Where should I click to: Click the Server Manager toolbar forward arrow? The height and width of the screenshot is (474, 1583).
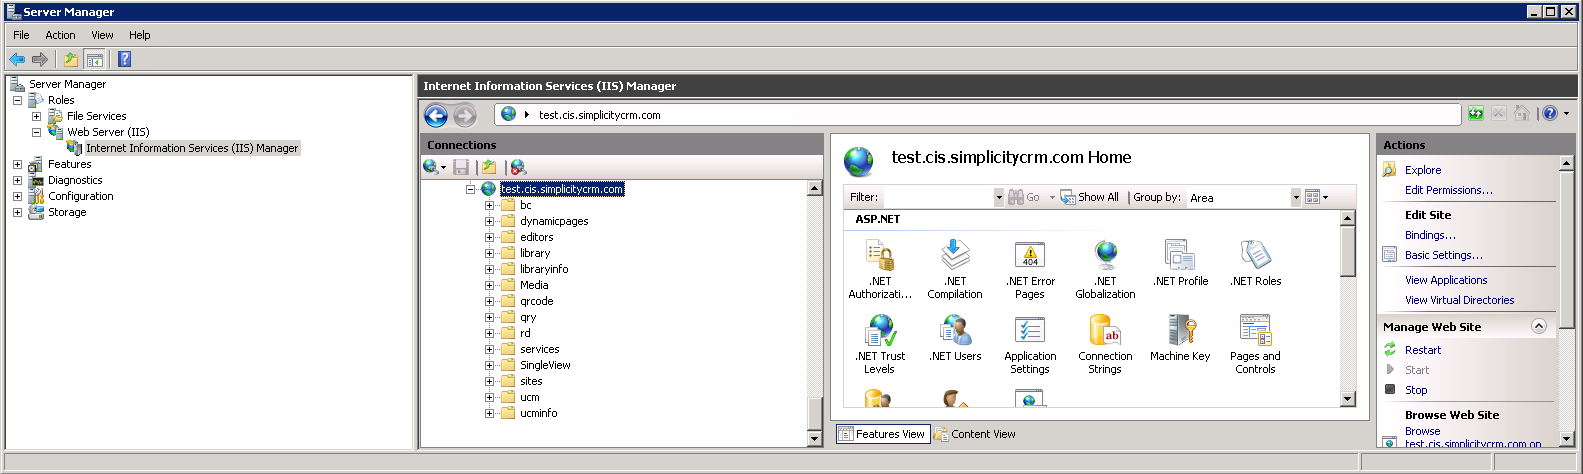[40, 59]
